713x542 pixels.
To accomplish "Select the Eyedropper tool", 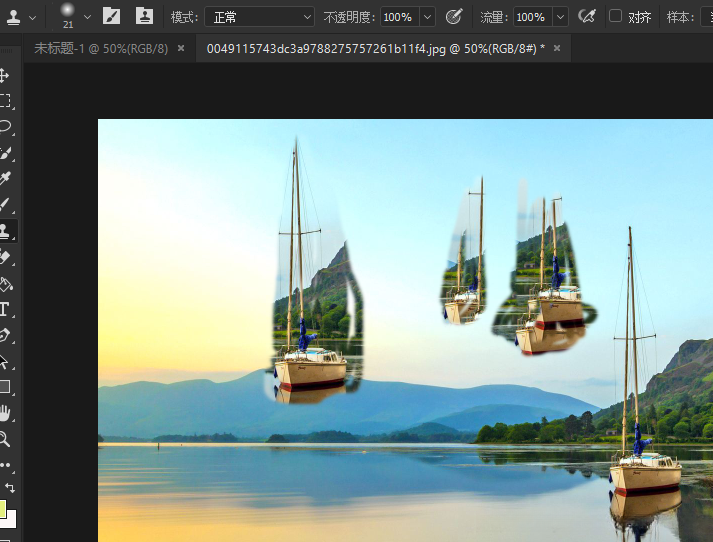I will click(x=5, y=178).
